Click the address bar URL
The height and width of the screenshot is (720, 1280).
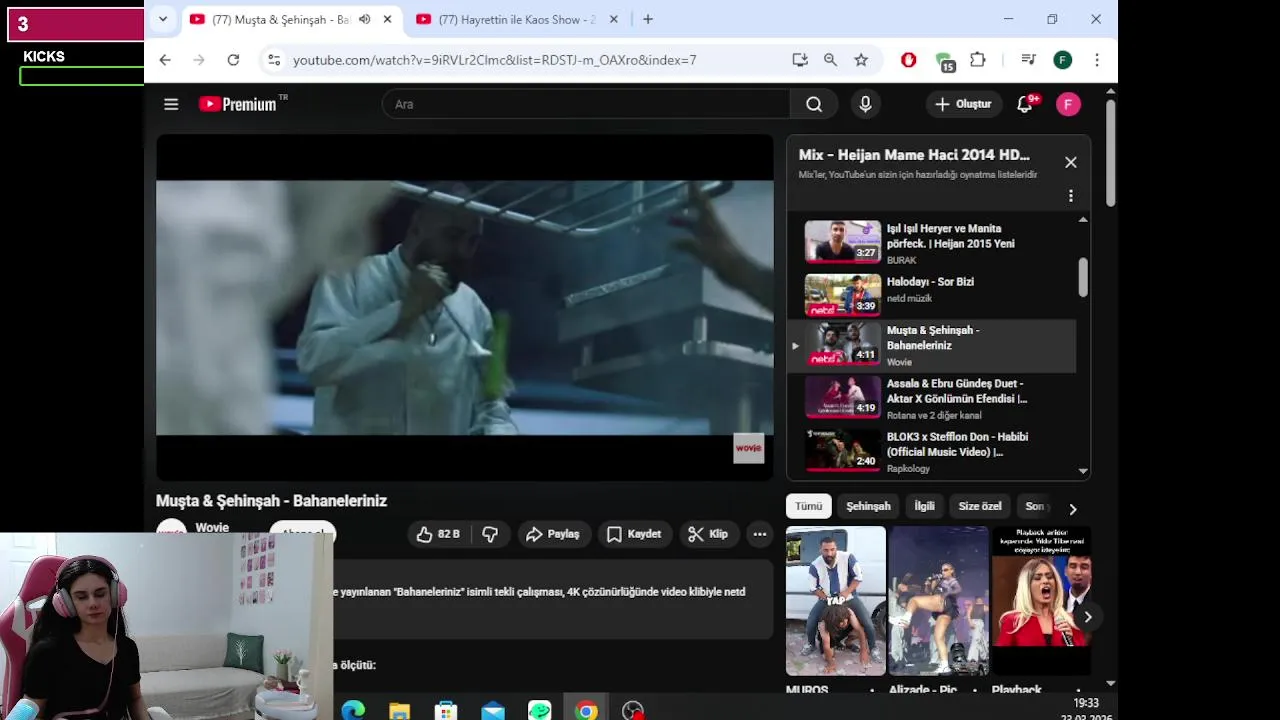tap(494, 60)
